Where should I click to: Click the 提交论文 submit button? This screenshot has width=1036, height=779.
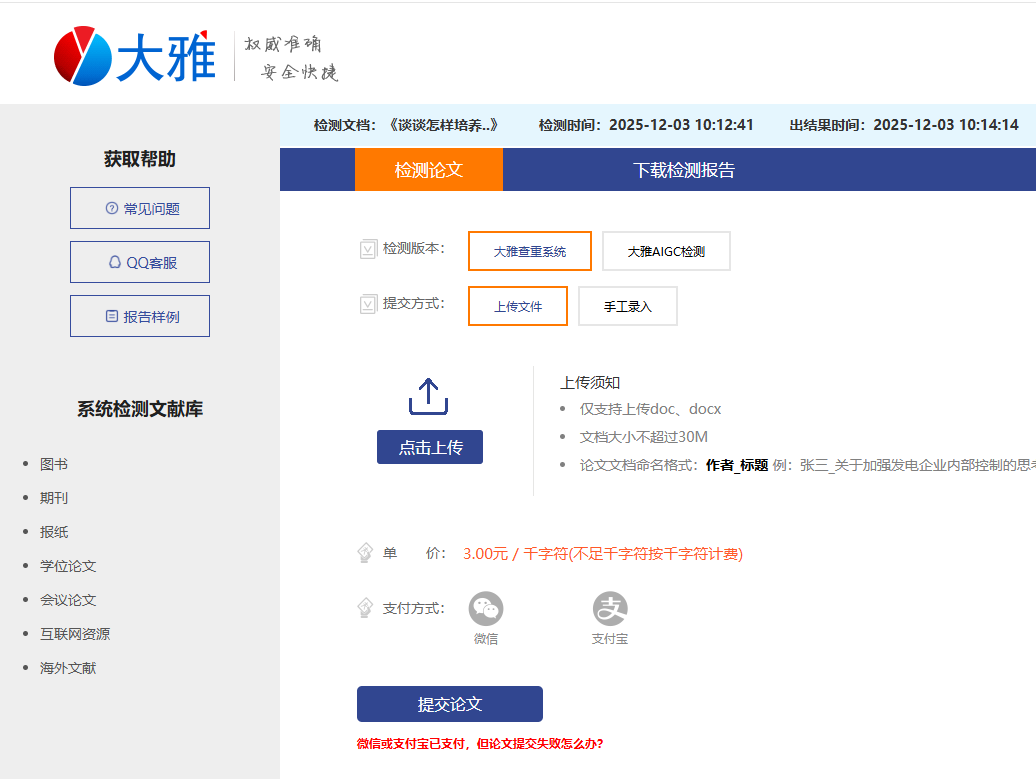(449, 704)
